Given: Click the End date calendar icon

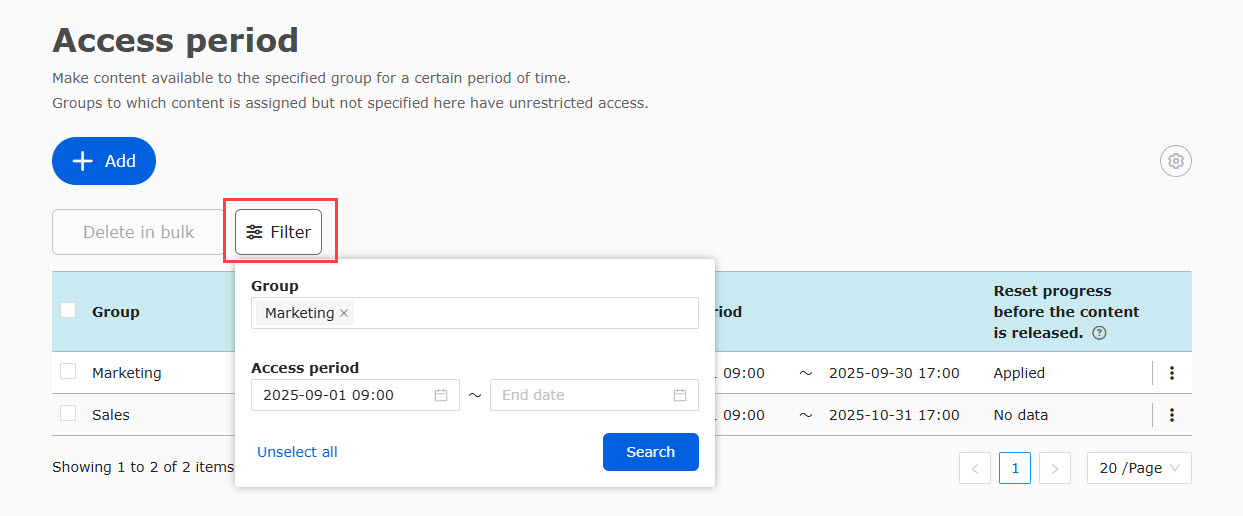Looking at the screenshot, I should click(680, 395).
